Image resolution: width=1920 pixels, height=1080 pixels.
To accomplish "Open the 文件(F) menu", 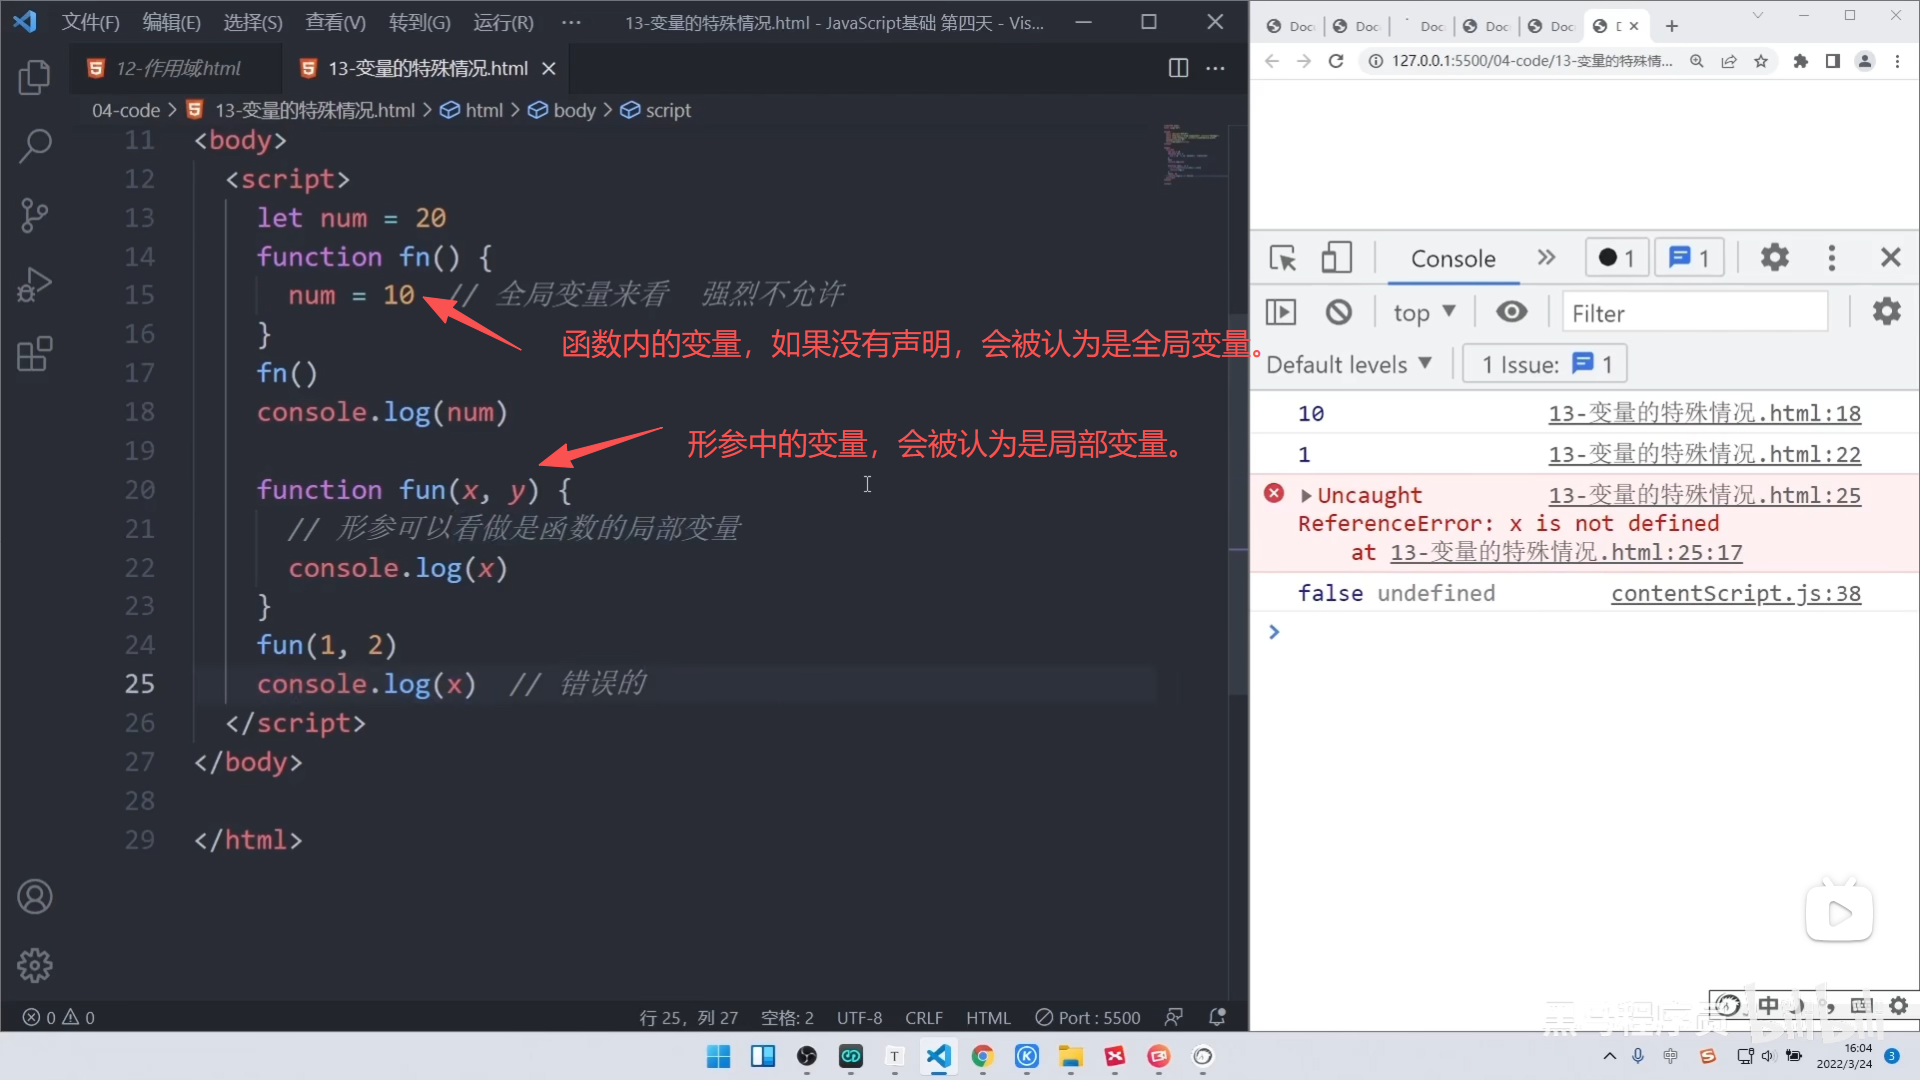I will (x=90, y=22).
